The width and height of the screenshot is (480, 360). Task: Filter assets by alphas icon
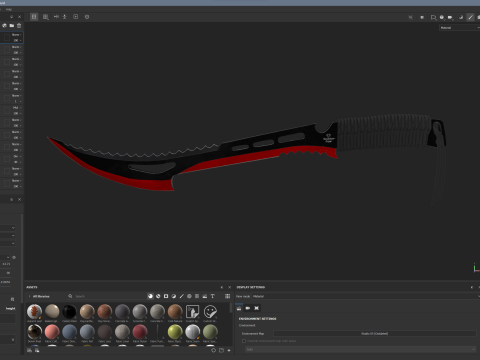tap(189, 296)
